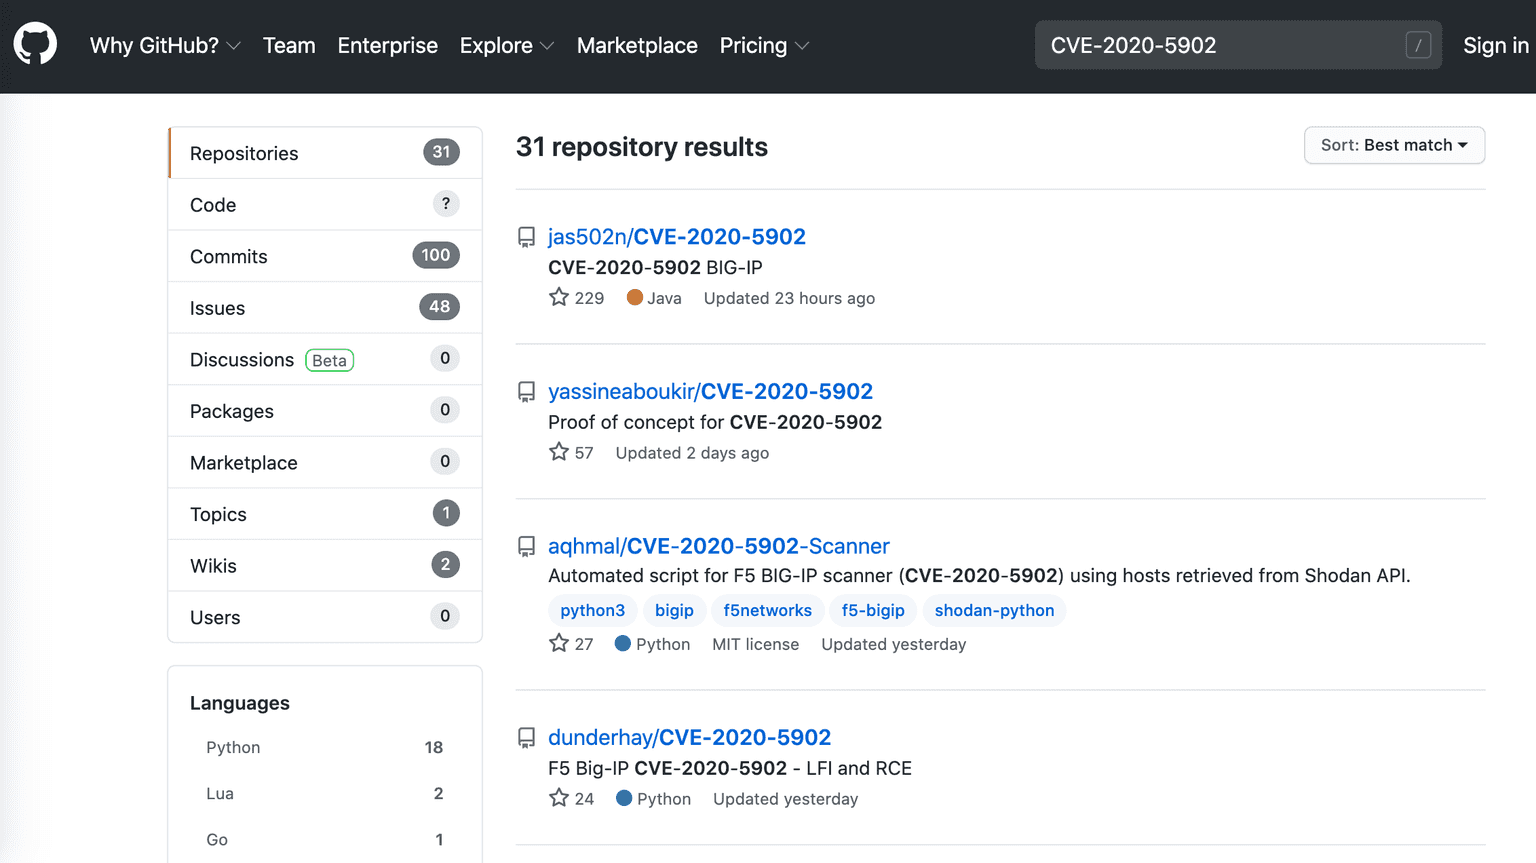Click the repository icon beside jas502n/CVE-2020-5902
This screenshot has height=863, width=1536.
click(x=527, y=236)
